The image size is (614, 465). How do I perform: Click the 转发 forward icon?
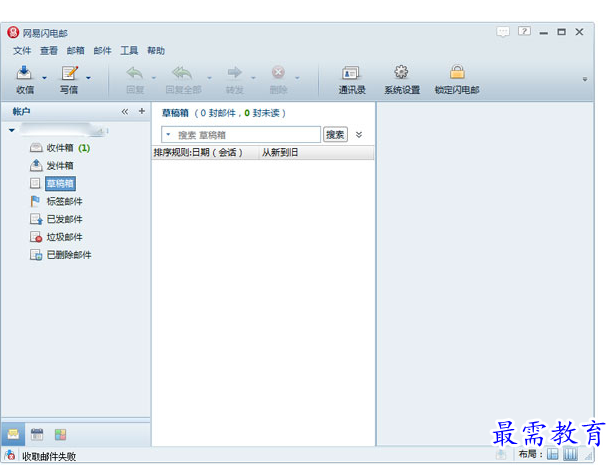(235, 72)
